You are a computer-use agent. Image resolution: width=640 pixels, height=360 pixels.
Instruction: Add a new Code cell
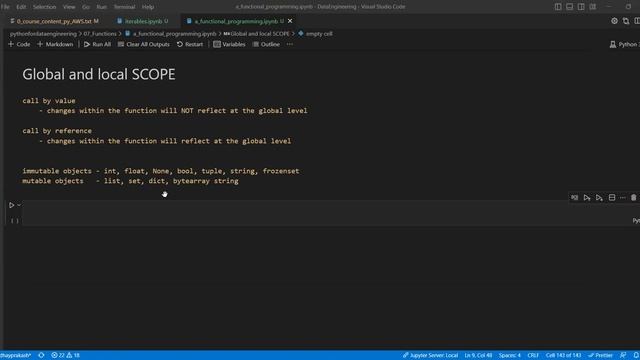(x=19, y=44)
